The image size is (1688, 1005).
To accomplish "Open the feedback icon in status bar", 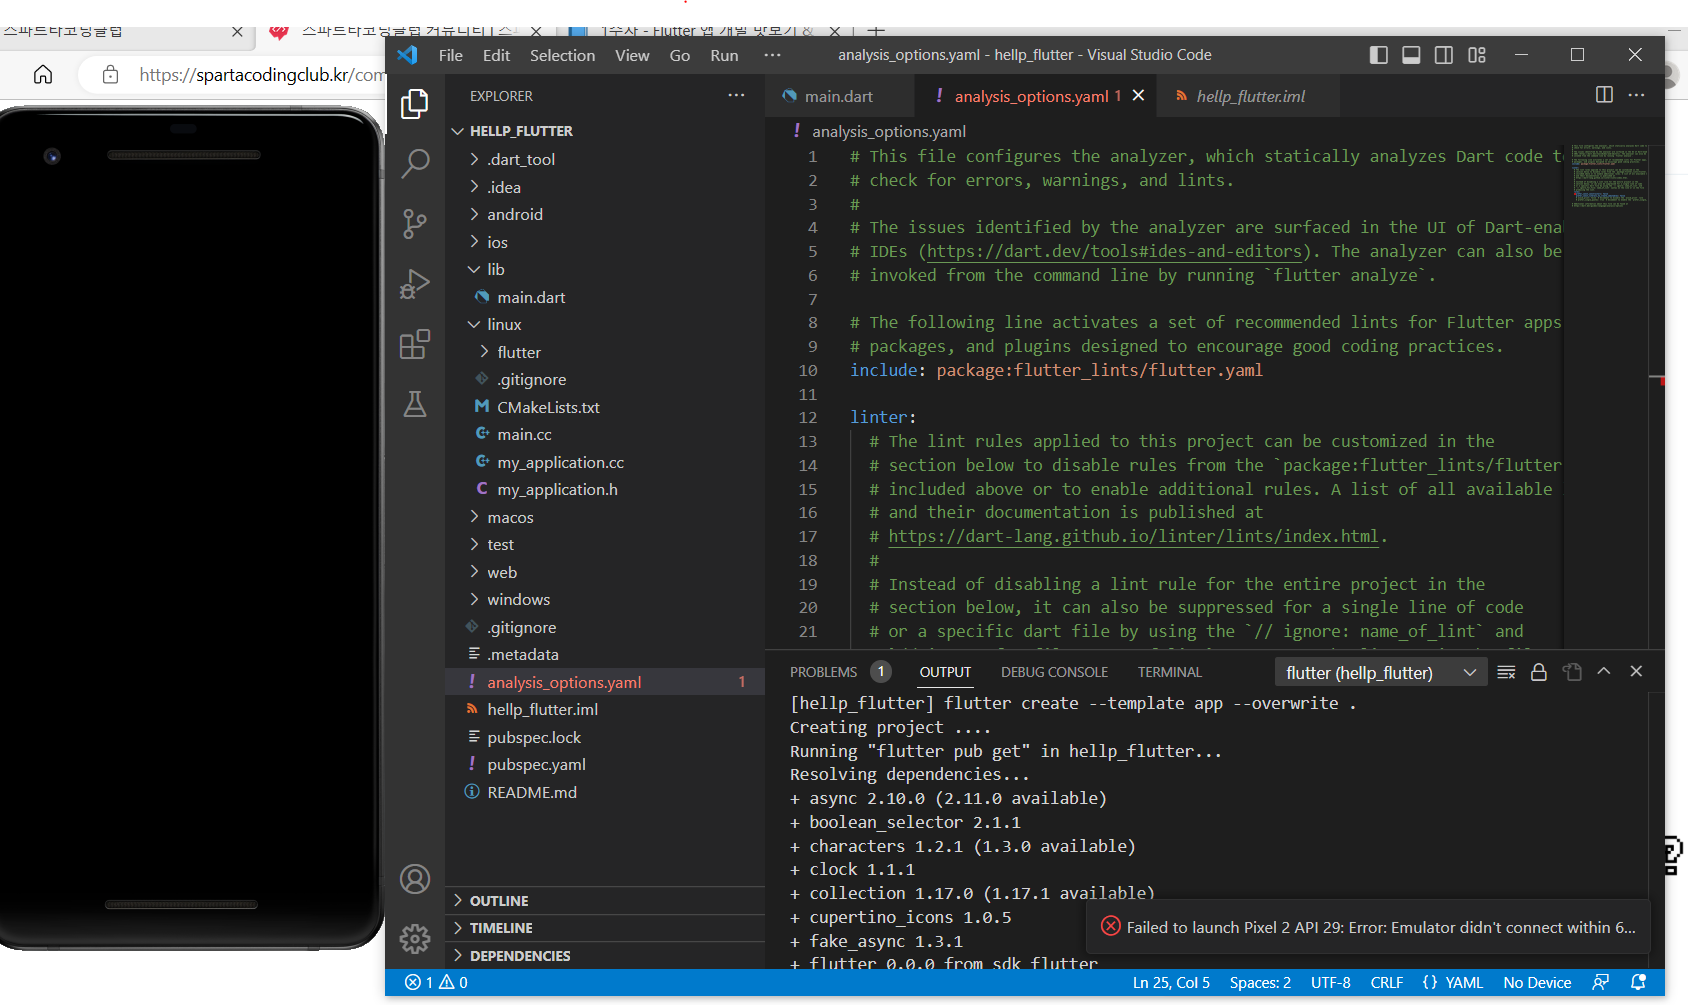I will pyautogui.click(x=1601, y=983).
